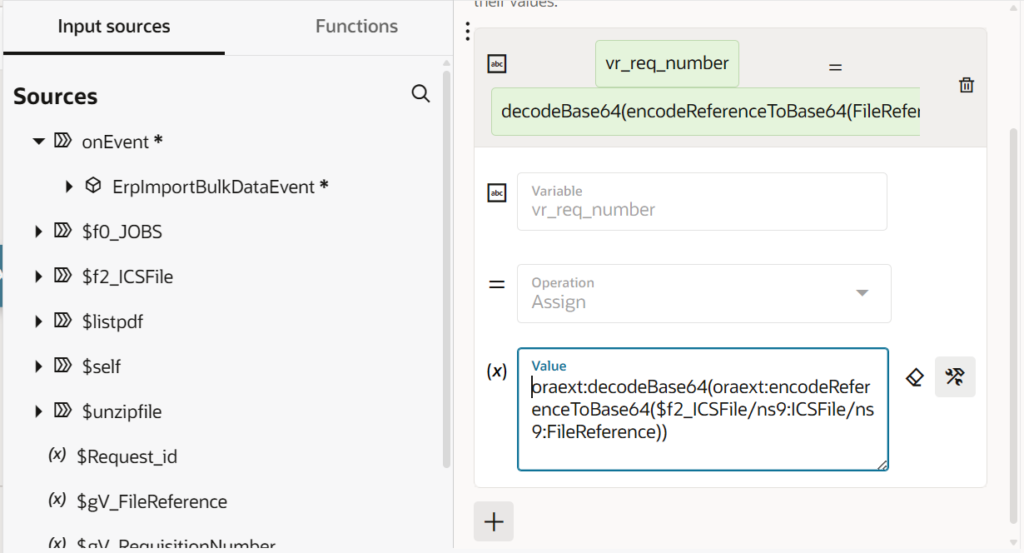Open expression builder tools icon
Viewport: 1024px width, 553px height.
pyautogui.click(x=955, y=377)
